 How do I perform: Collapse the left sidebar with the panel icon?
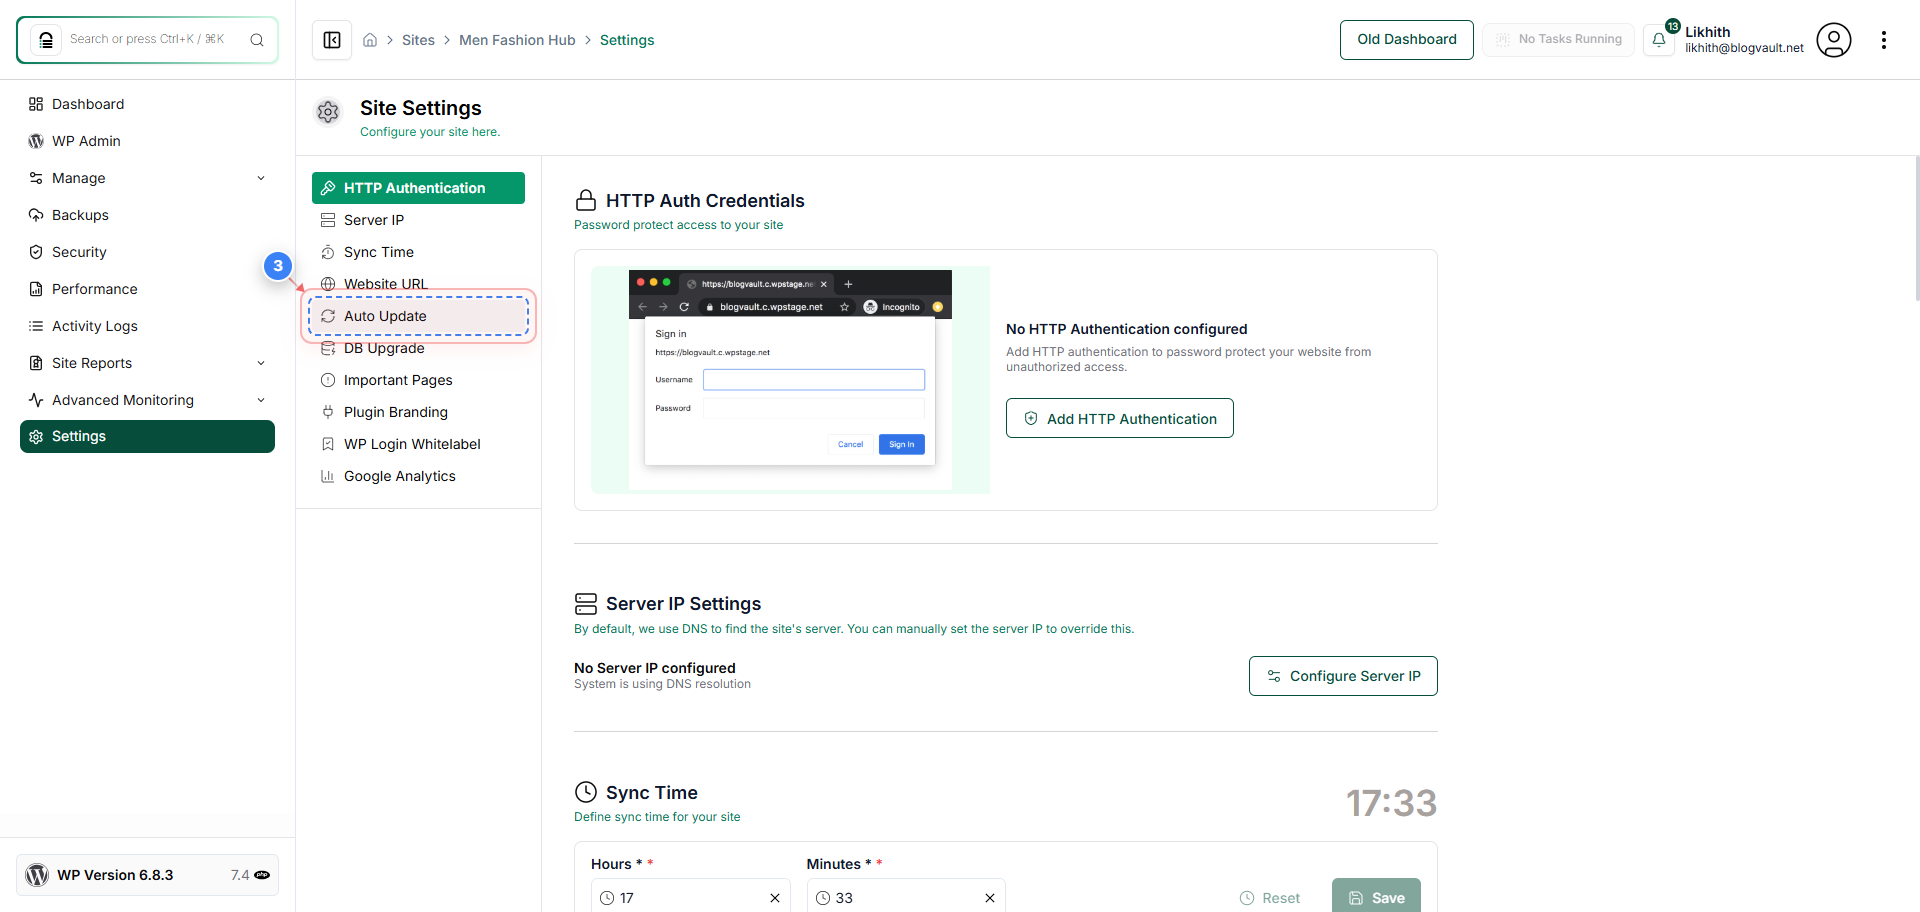point(331,40)
